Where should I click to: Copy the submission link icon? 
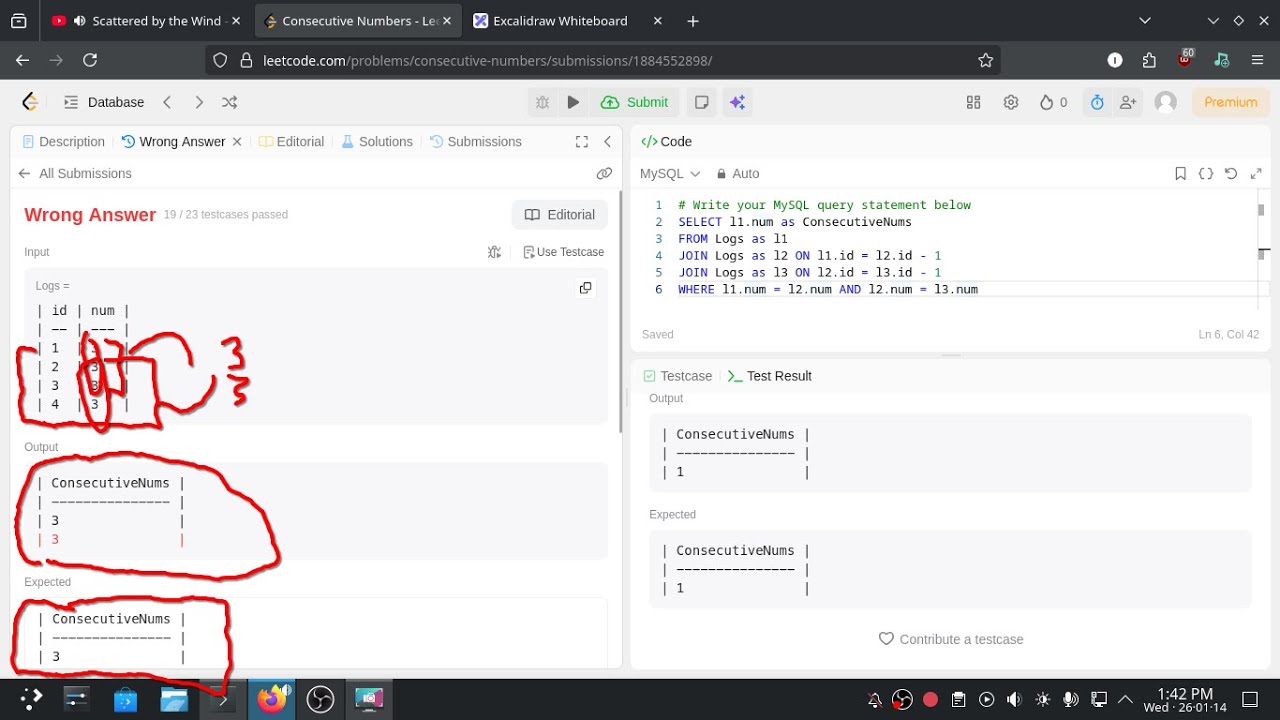coord(604,173)
